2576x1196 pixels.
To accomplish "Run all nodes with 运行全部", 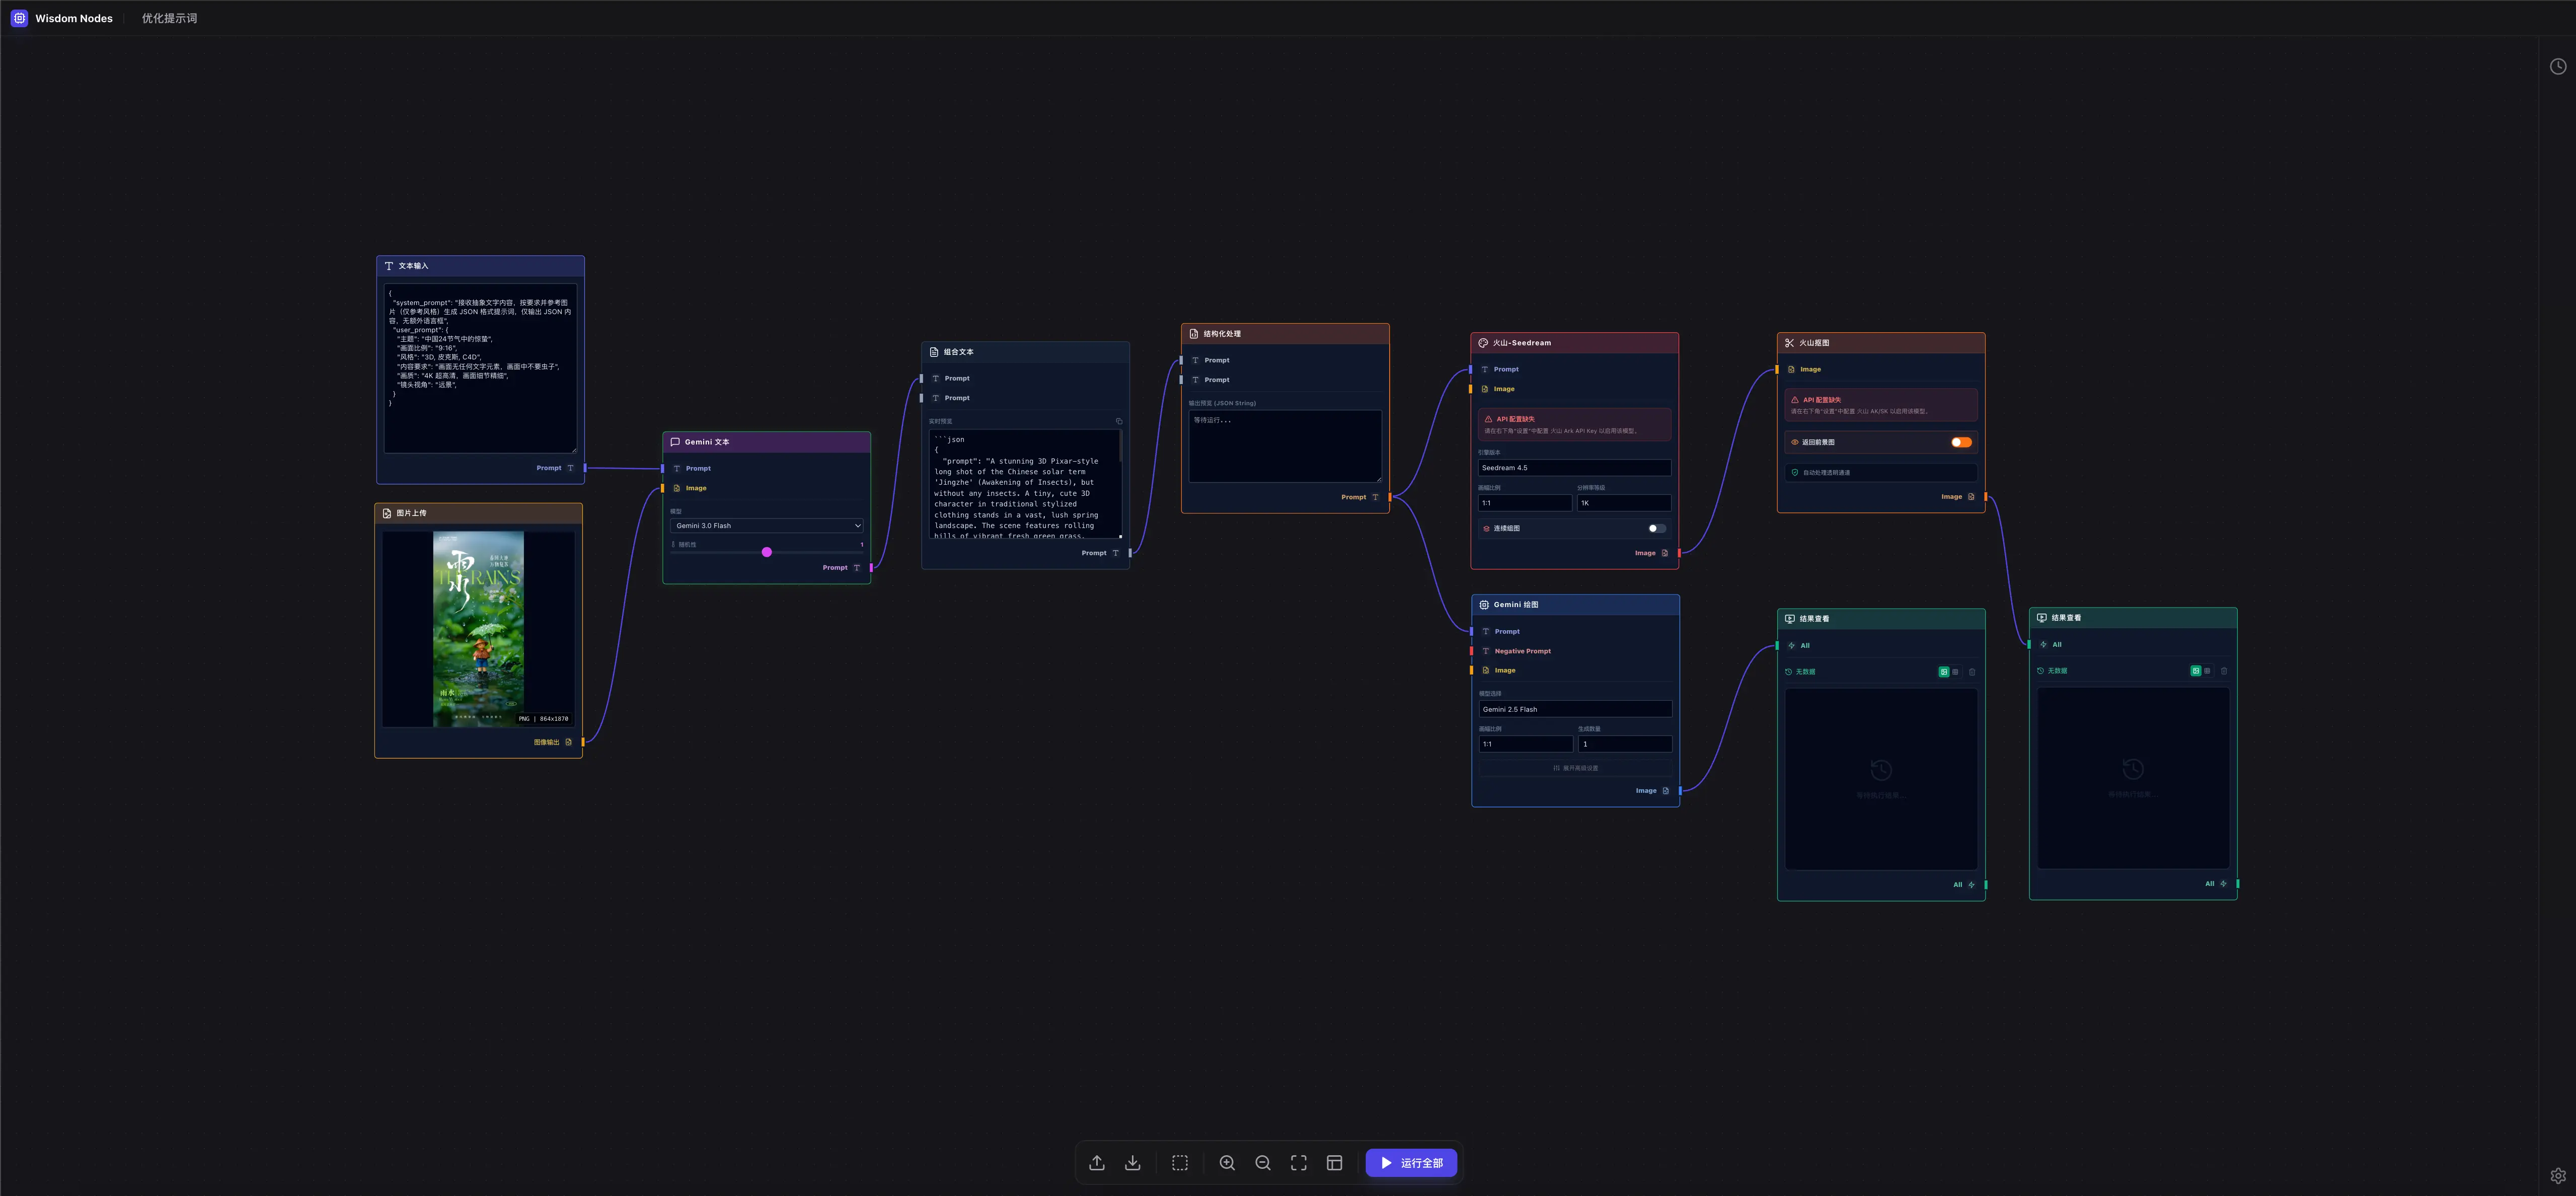I will 1411,1162.
